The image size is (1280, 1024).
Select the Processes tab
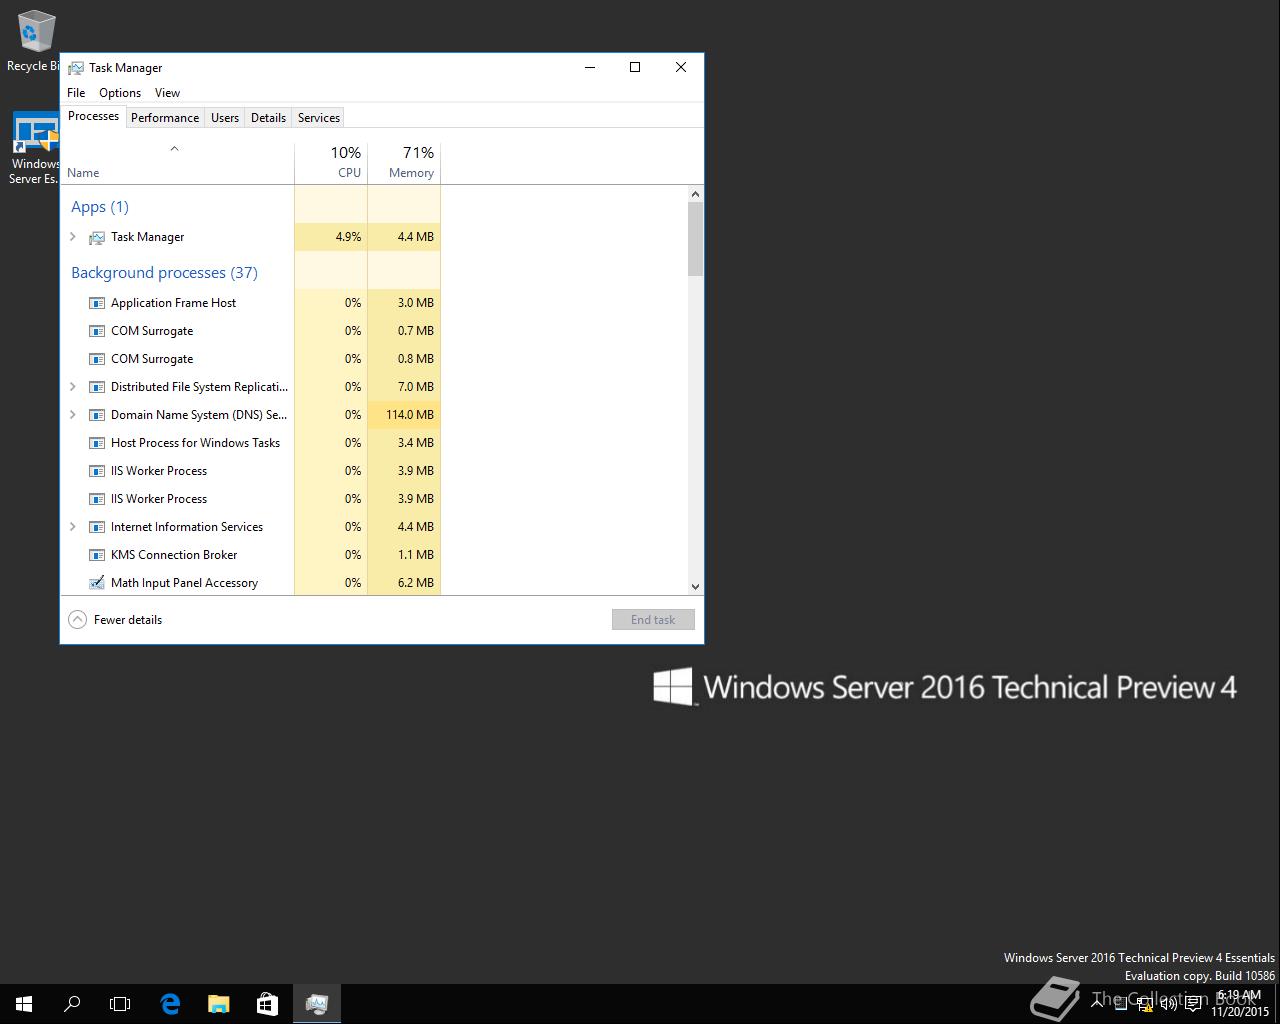(94, 116)
